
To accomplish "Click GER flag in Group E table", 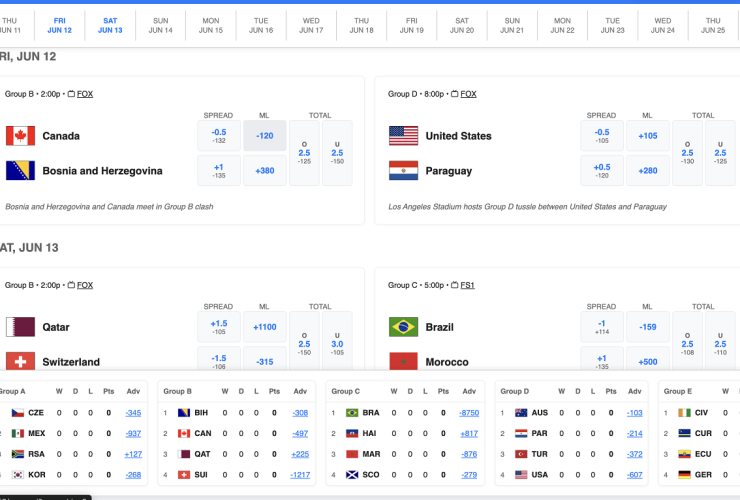I will pos(684,475).
